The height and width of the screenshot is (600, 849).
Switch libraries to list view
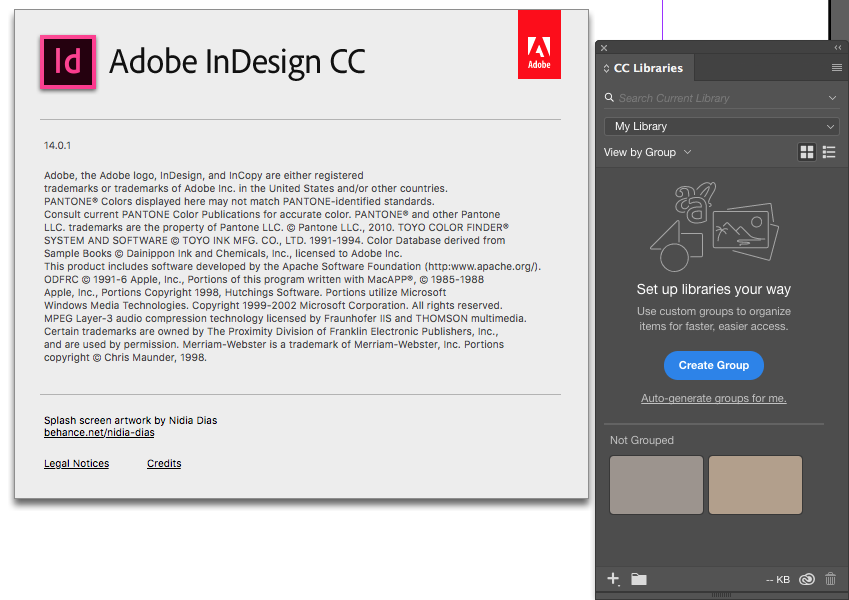[x=829, y=152]
